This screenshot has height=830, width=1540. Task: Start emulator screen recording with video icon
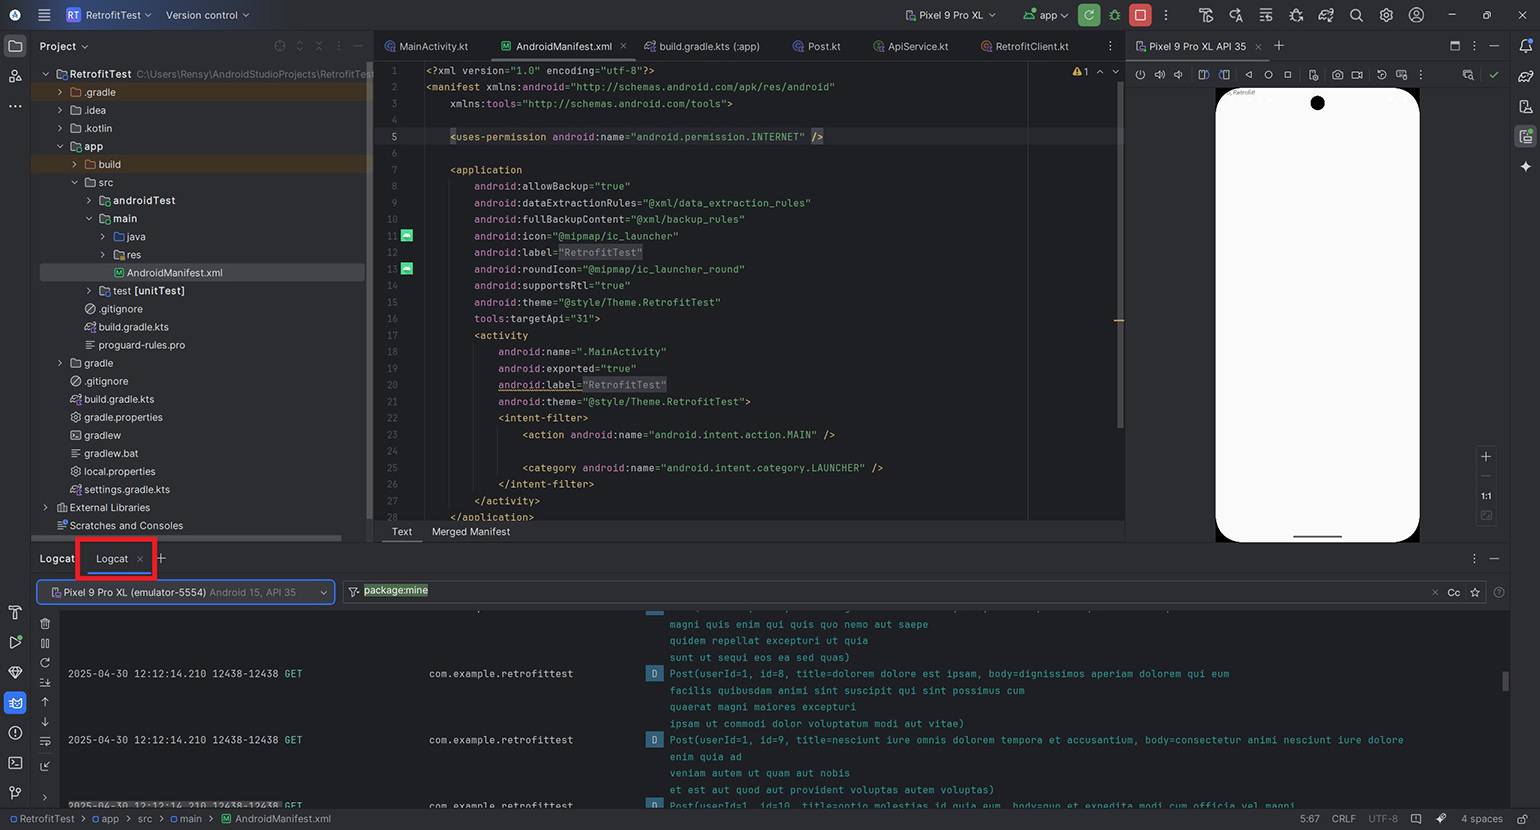(x=1357, y=75)
